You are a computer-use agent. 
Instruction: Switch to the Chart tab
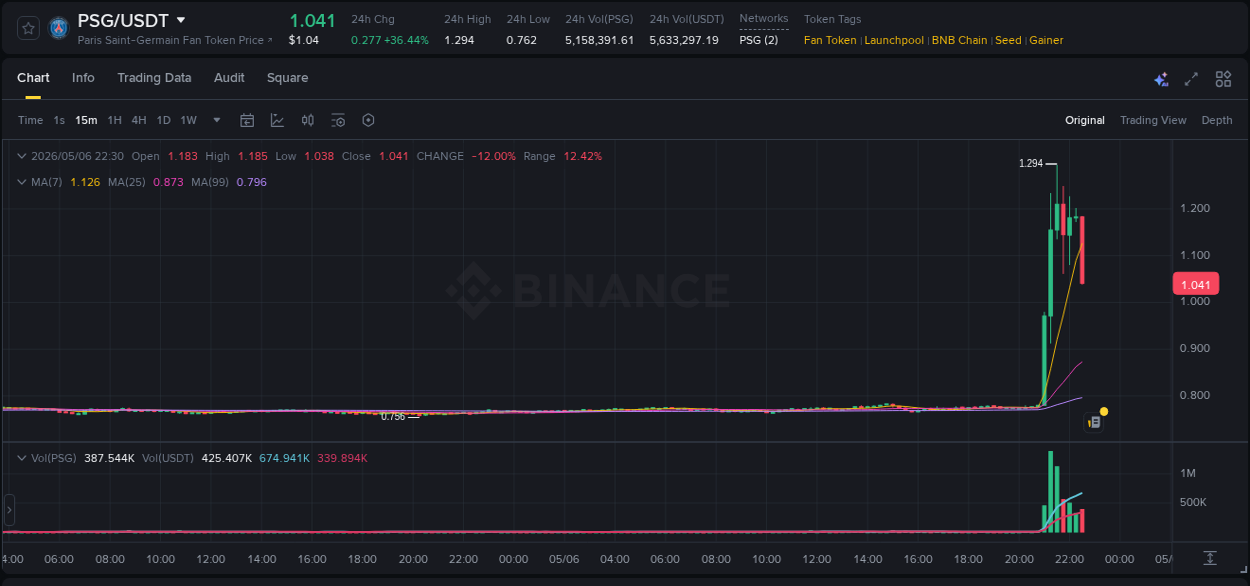pyautogui.click(x=33, y=78)
